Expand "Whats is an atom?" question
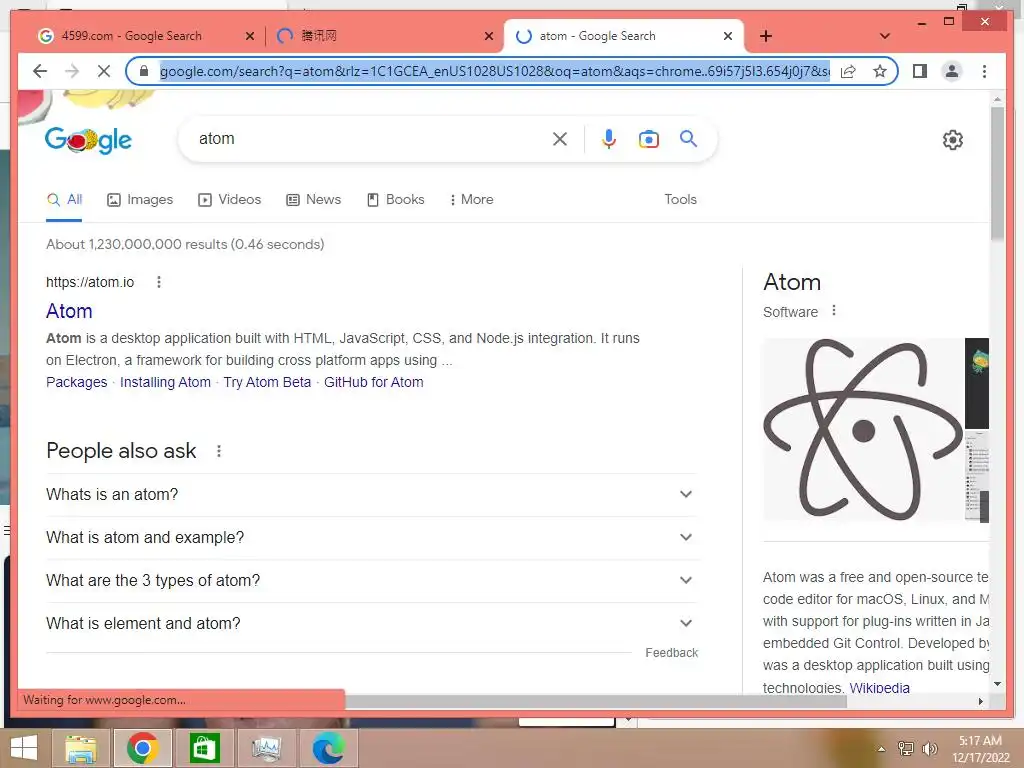Screen dimensions: 1024x768 (x=371, y=494)
